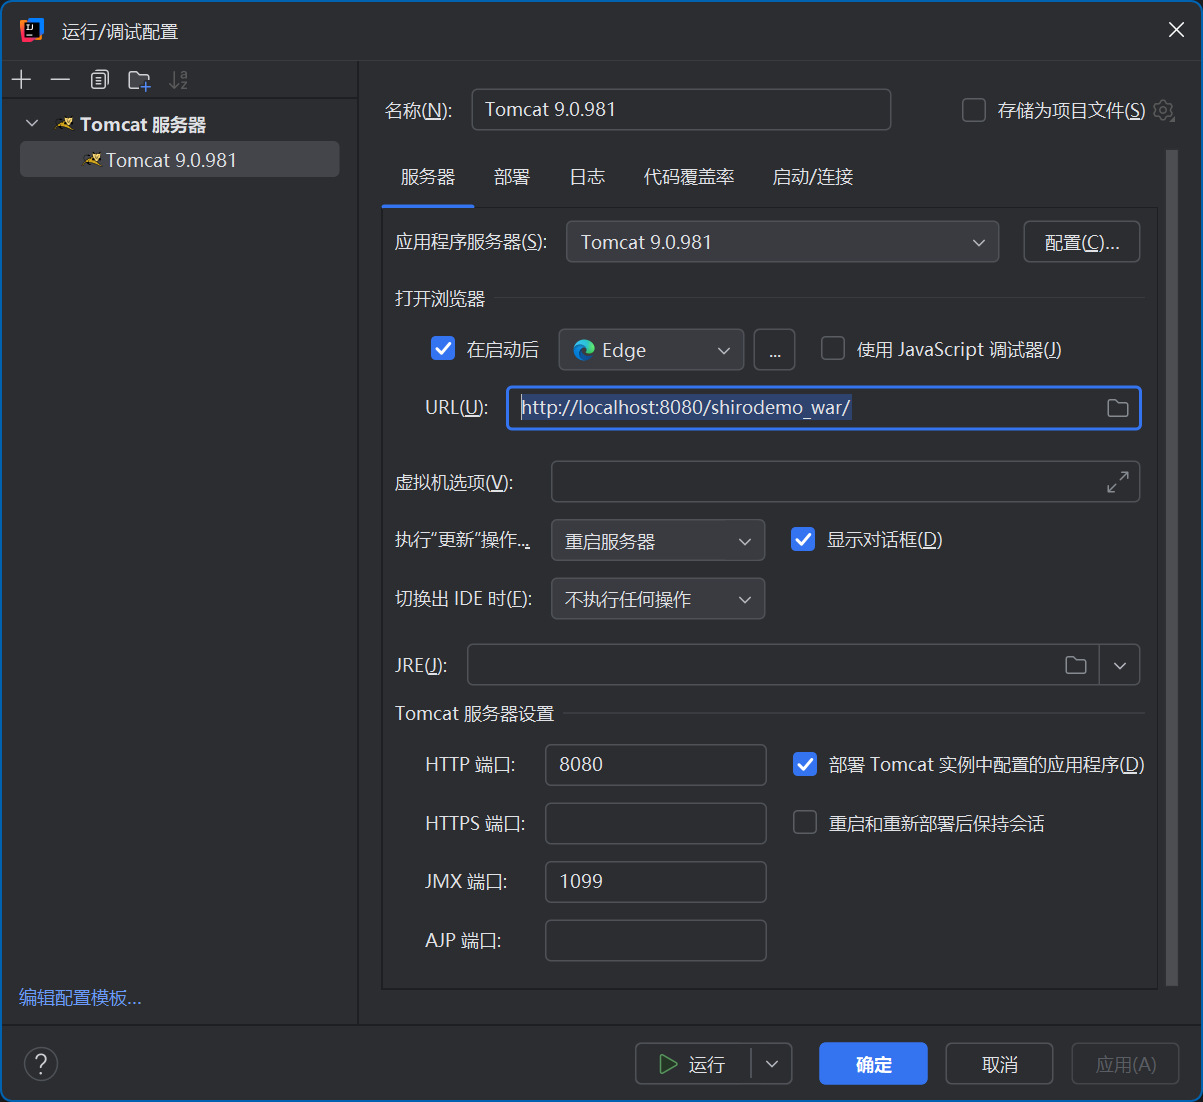Browse for a JRE with the folder icon
This screenshot has height=1102, width=1203.
click(x=1076, y=665)
